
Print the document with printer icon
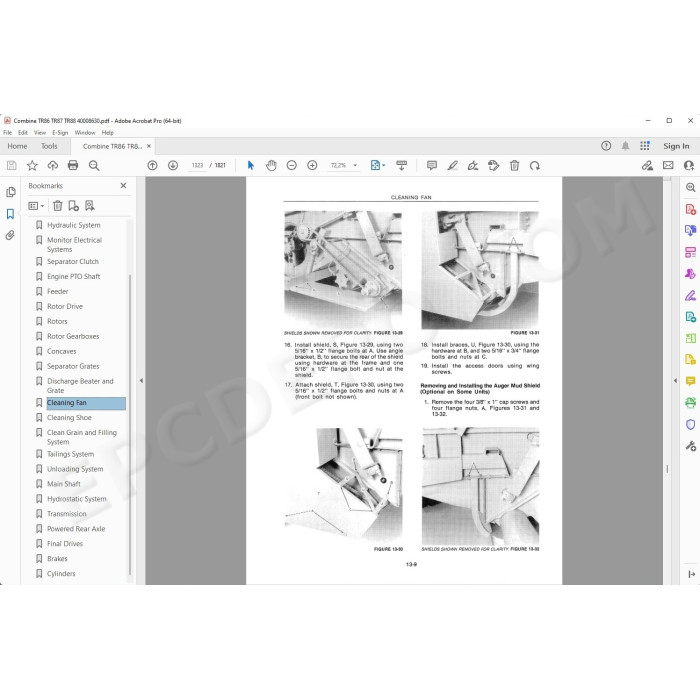point(73,166)
